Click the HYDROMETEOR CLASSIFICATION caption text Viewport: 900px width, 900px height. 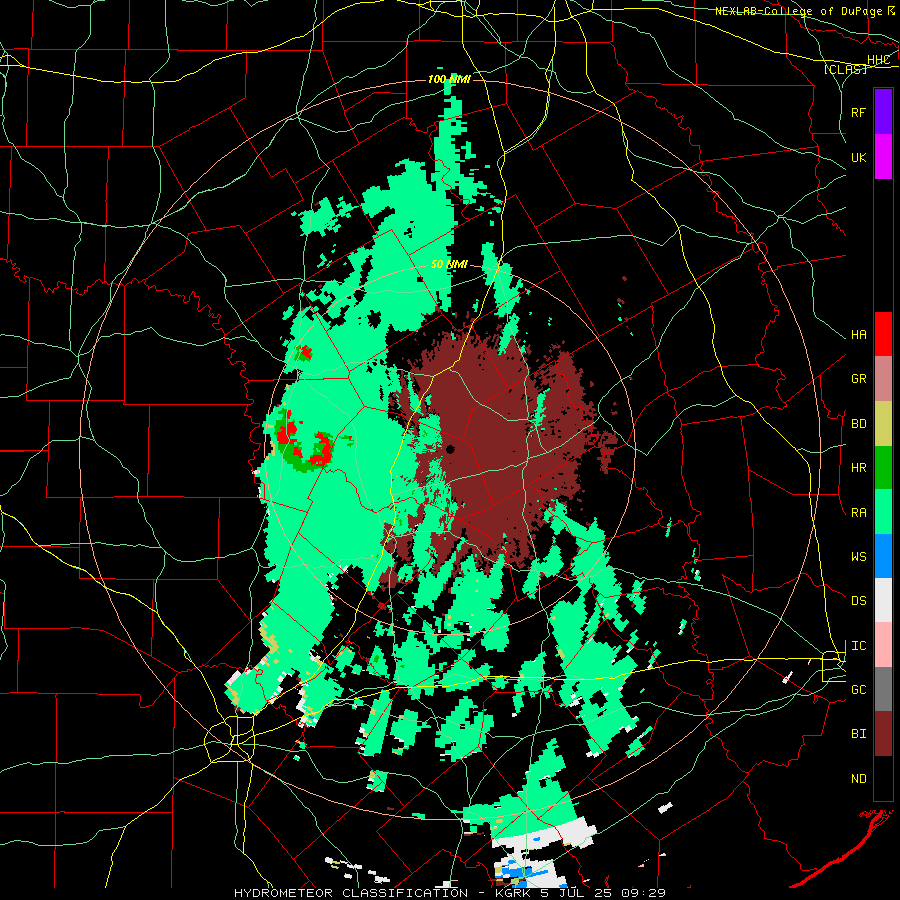[x=351, y=893]
